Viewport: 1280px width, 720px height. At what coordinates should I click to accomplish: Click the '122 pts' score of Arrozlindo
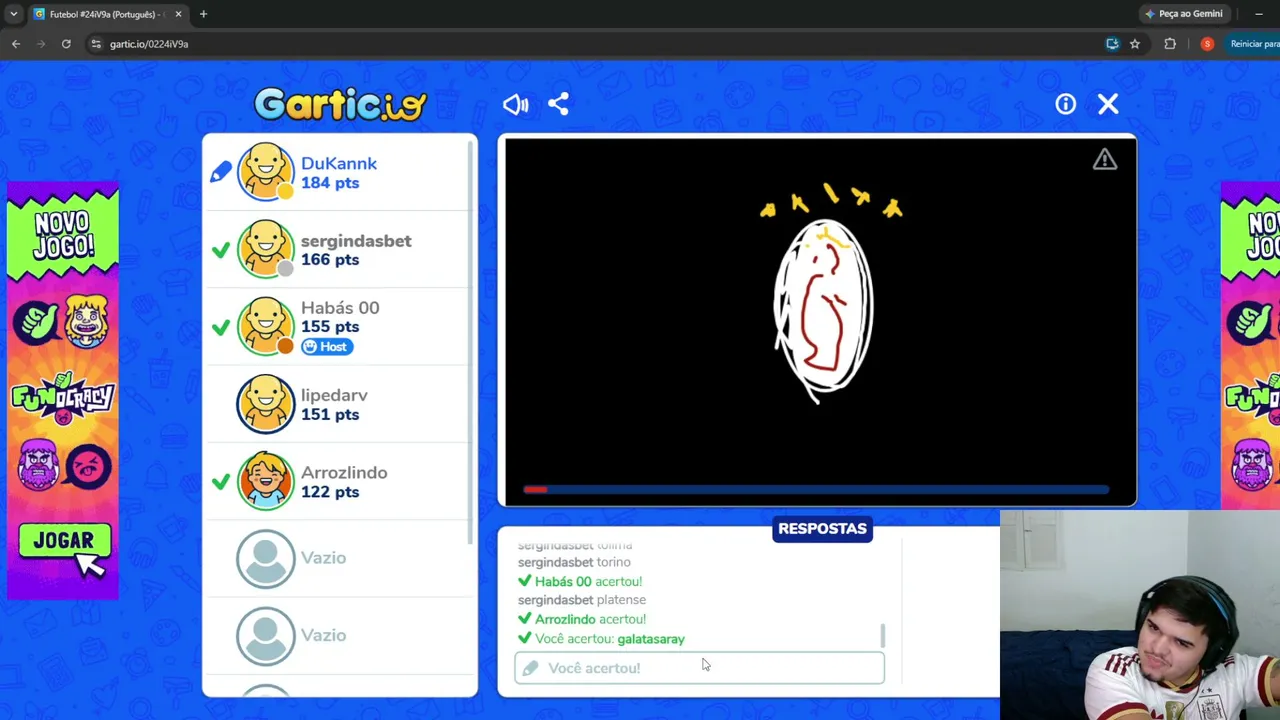click(x=330, y=492)
